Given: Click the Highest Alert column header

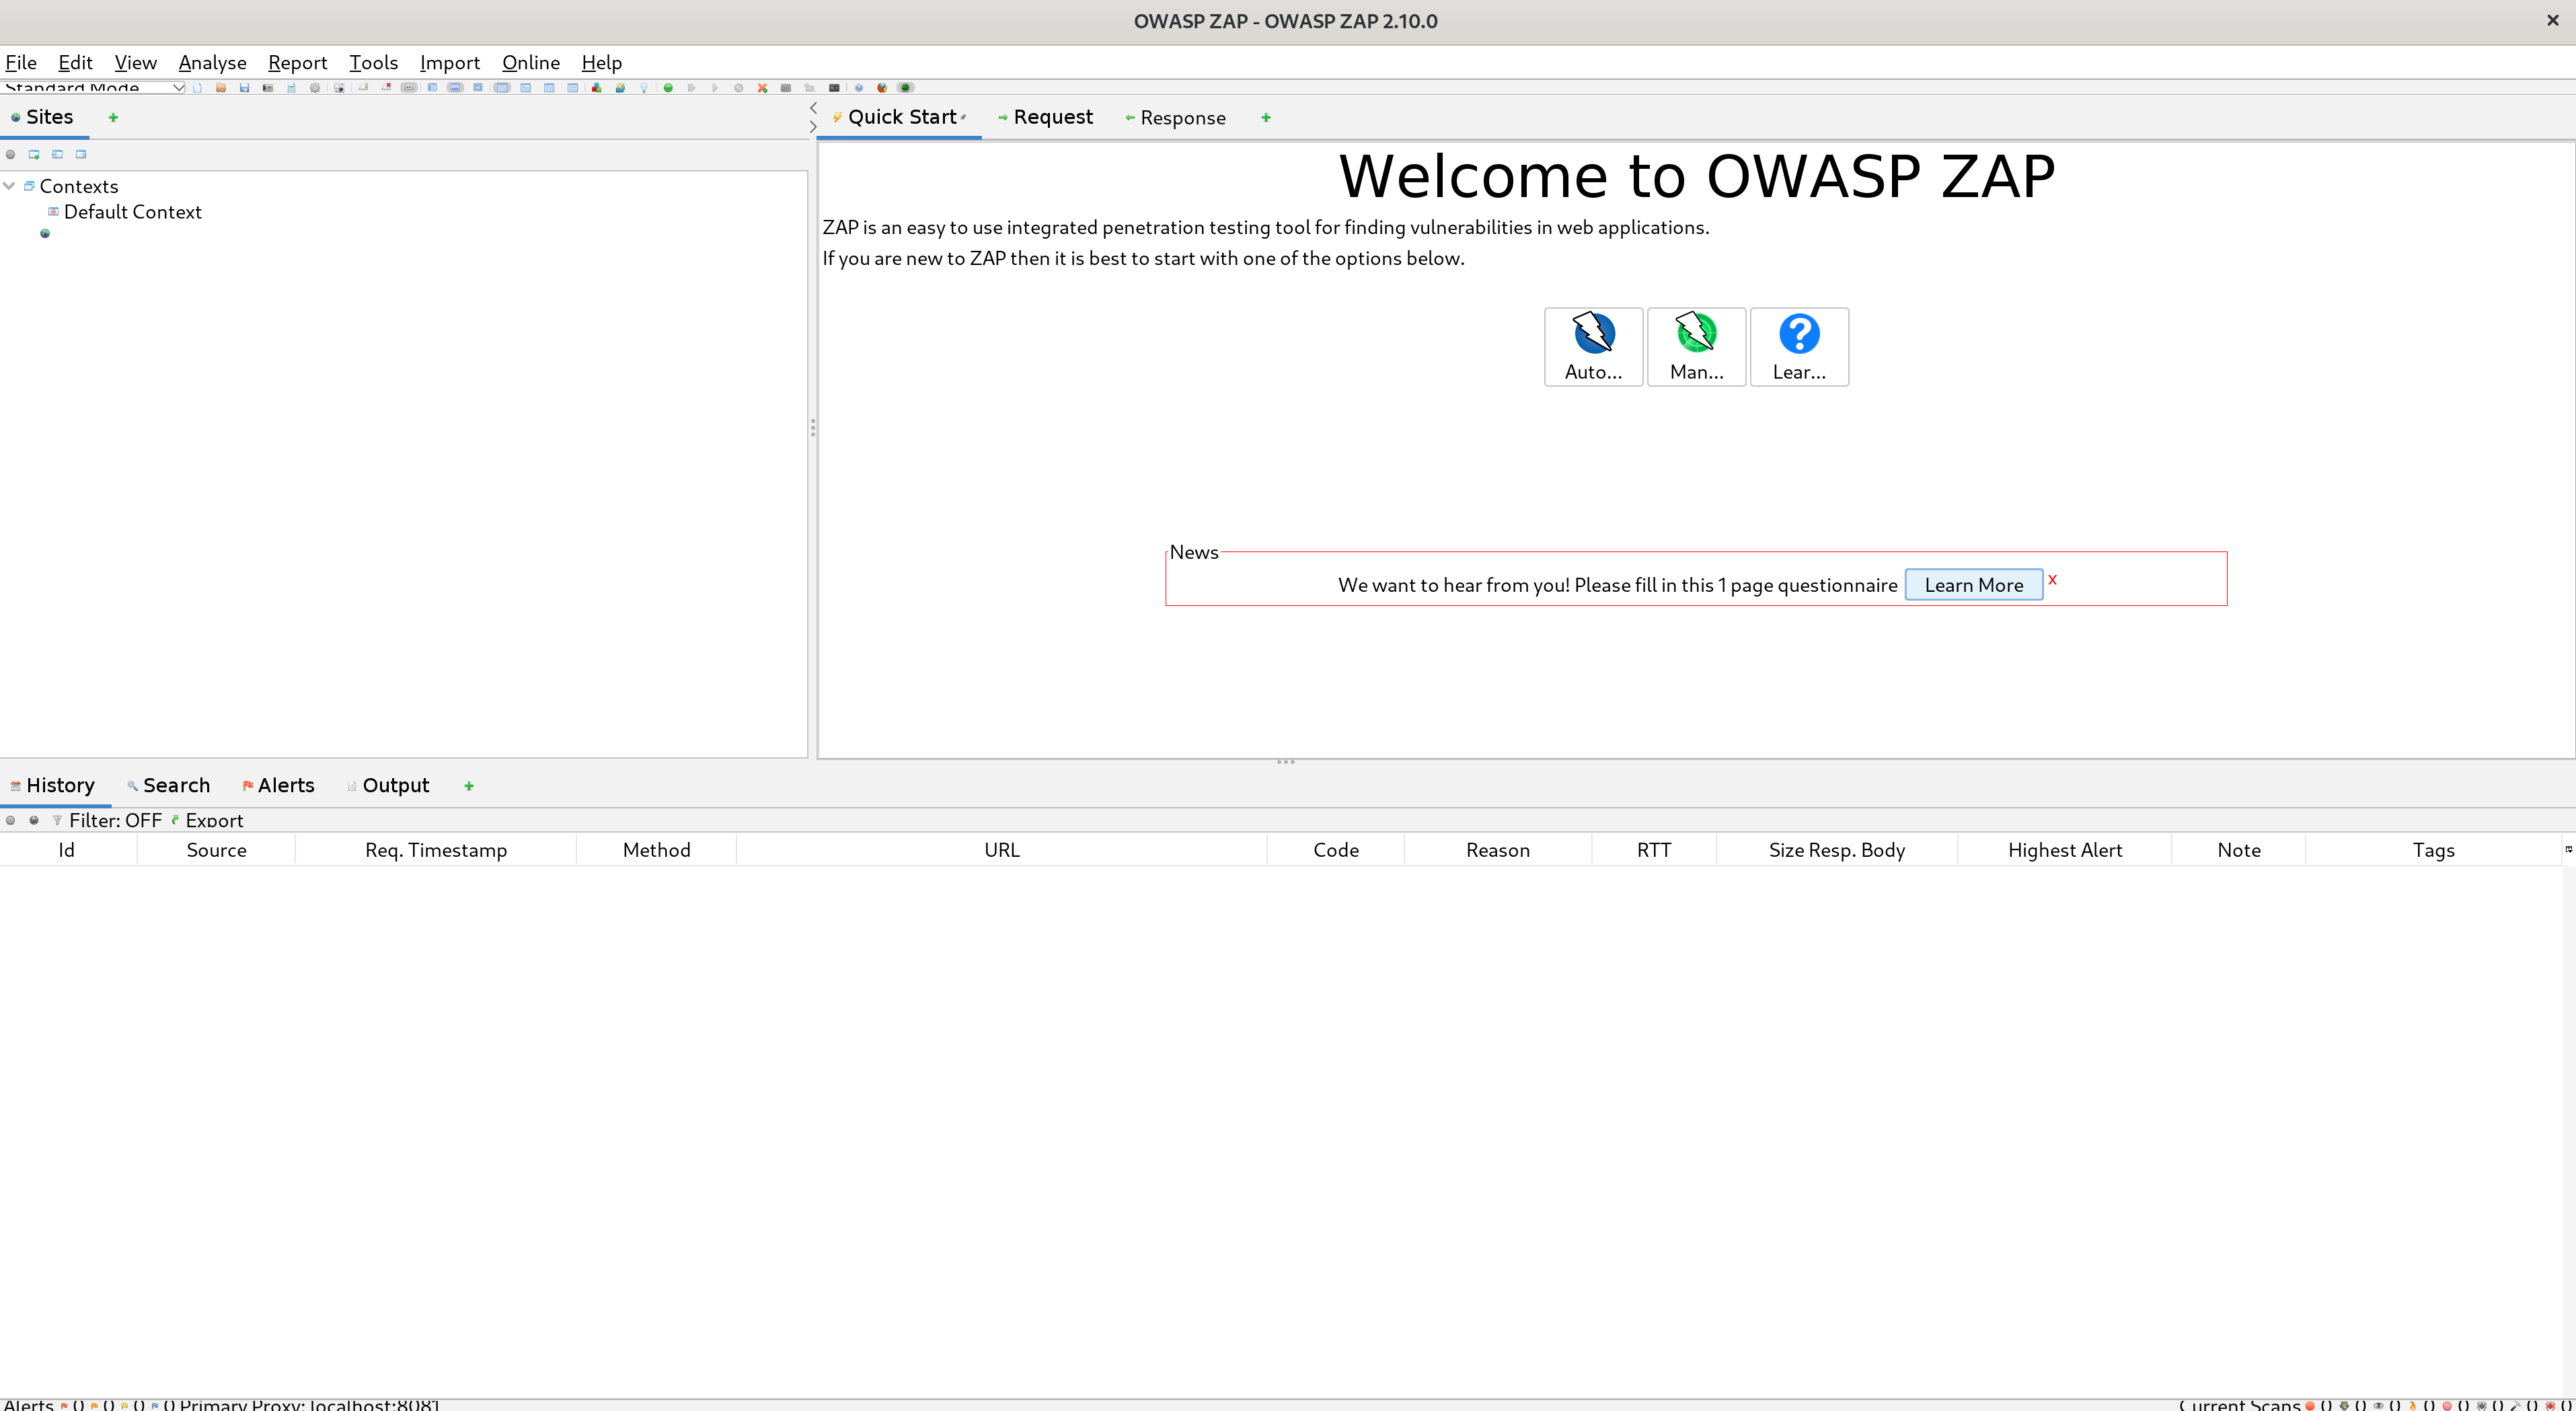Looking at the screenshot, I should pyautogui.click(x=2064, y=849).
